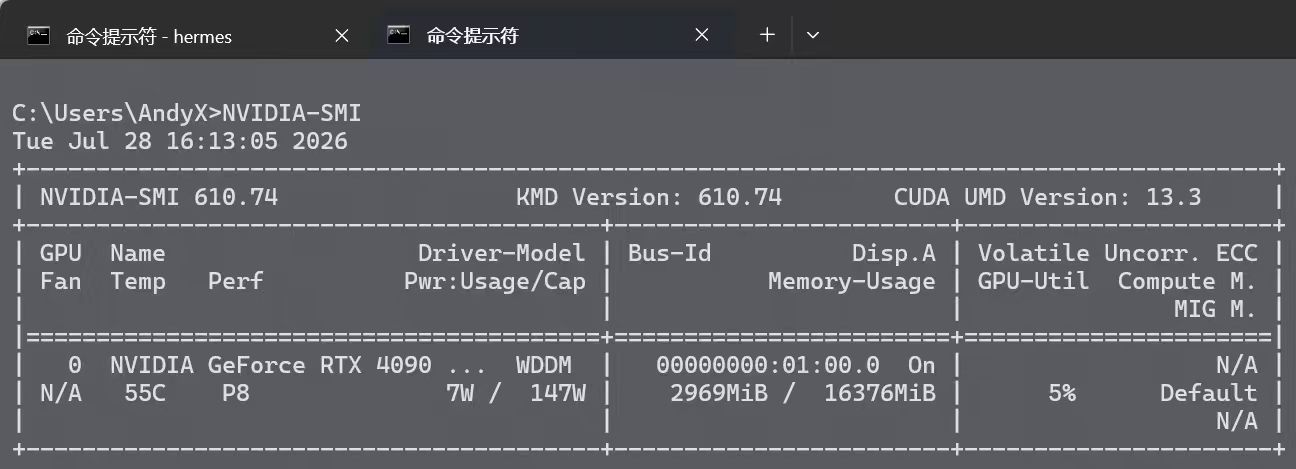Screen dimensions: 1296x469
Task: Click the MIG M. header
Action: coord(1216,309)
